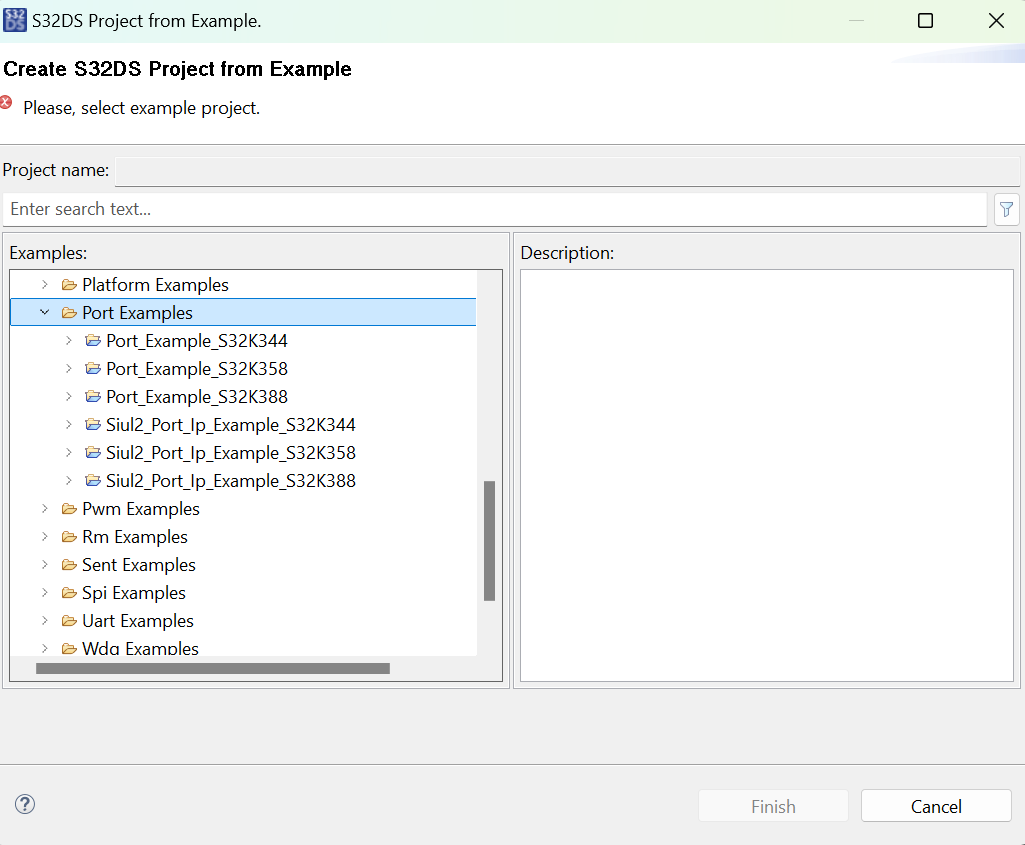
Task: Click the Uart Examples folder icon
Action: (x=68, y=620)
